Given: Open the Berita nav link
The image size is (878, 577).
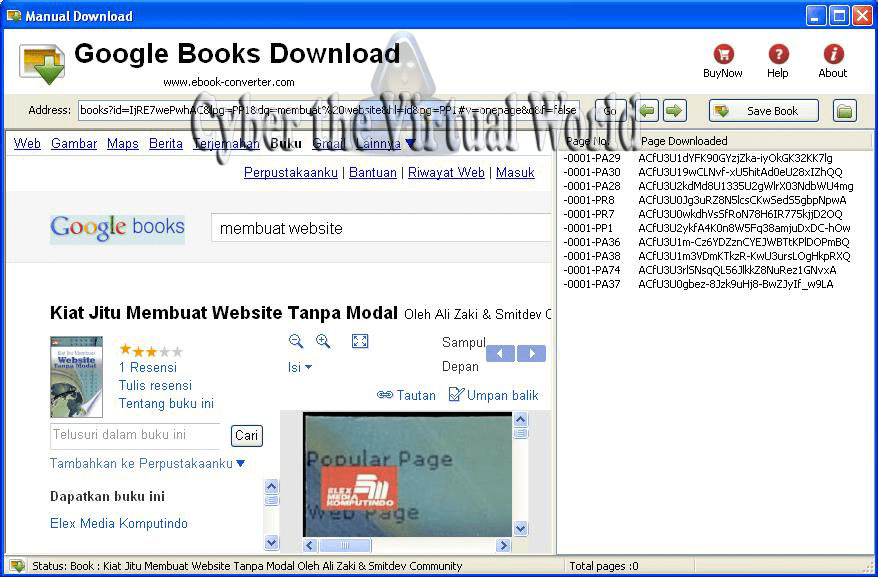Looking at the screenshot, I should [x=166, y=143].
